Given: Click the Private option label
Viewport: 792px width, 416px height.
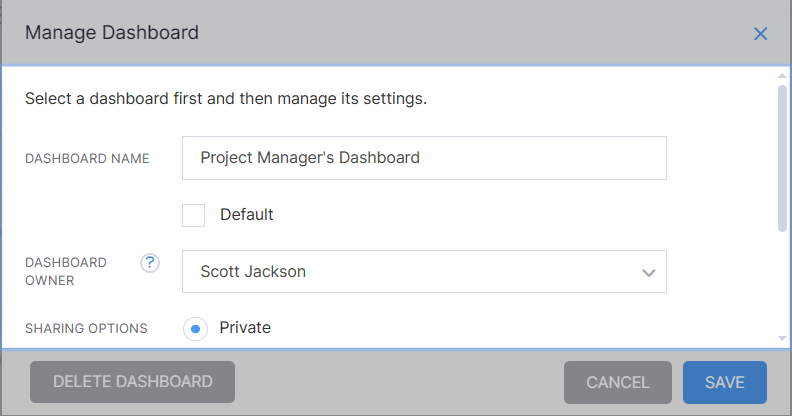Looking at the screenshot, I should click(245, 328).
